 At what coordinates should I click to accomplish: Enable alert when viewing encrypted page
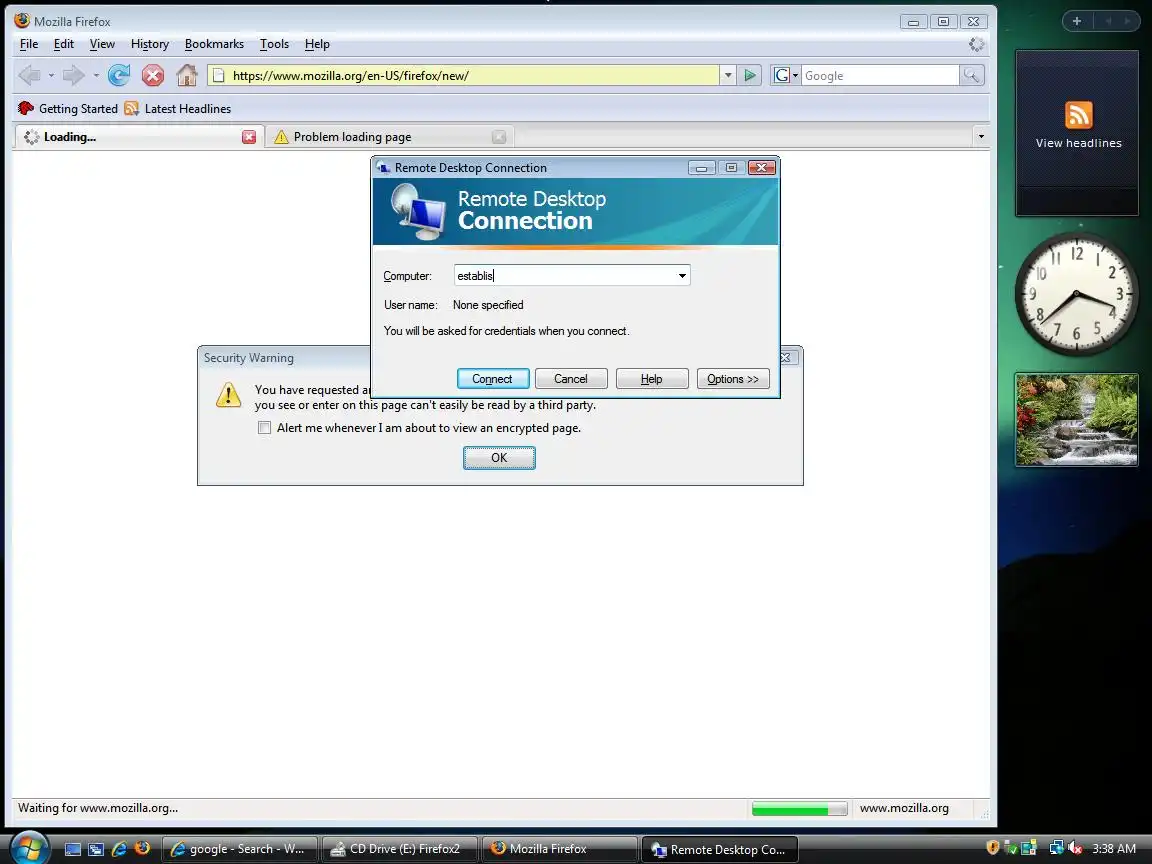[264, 428]
